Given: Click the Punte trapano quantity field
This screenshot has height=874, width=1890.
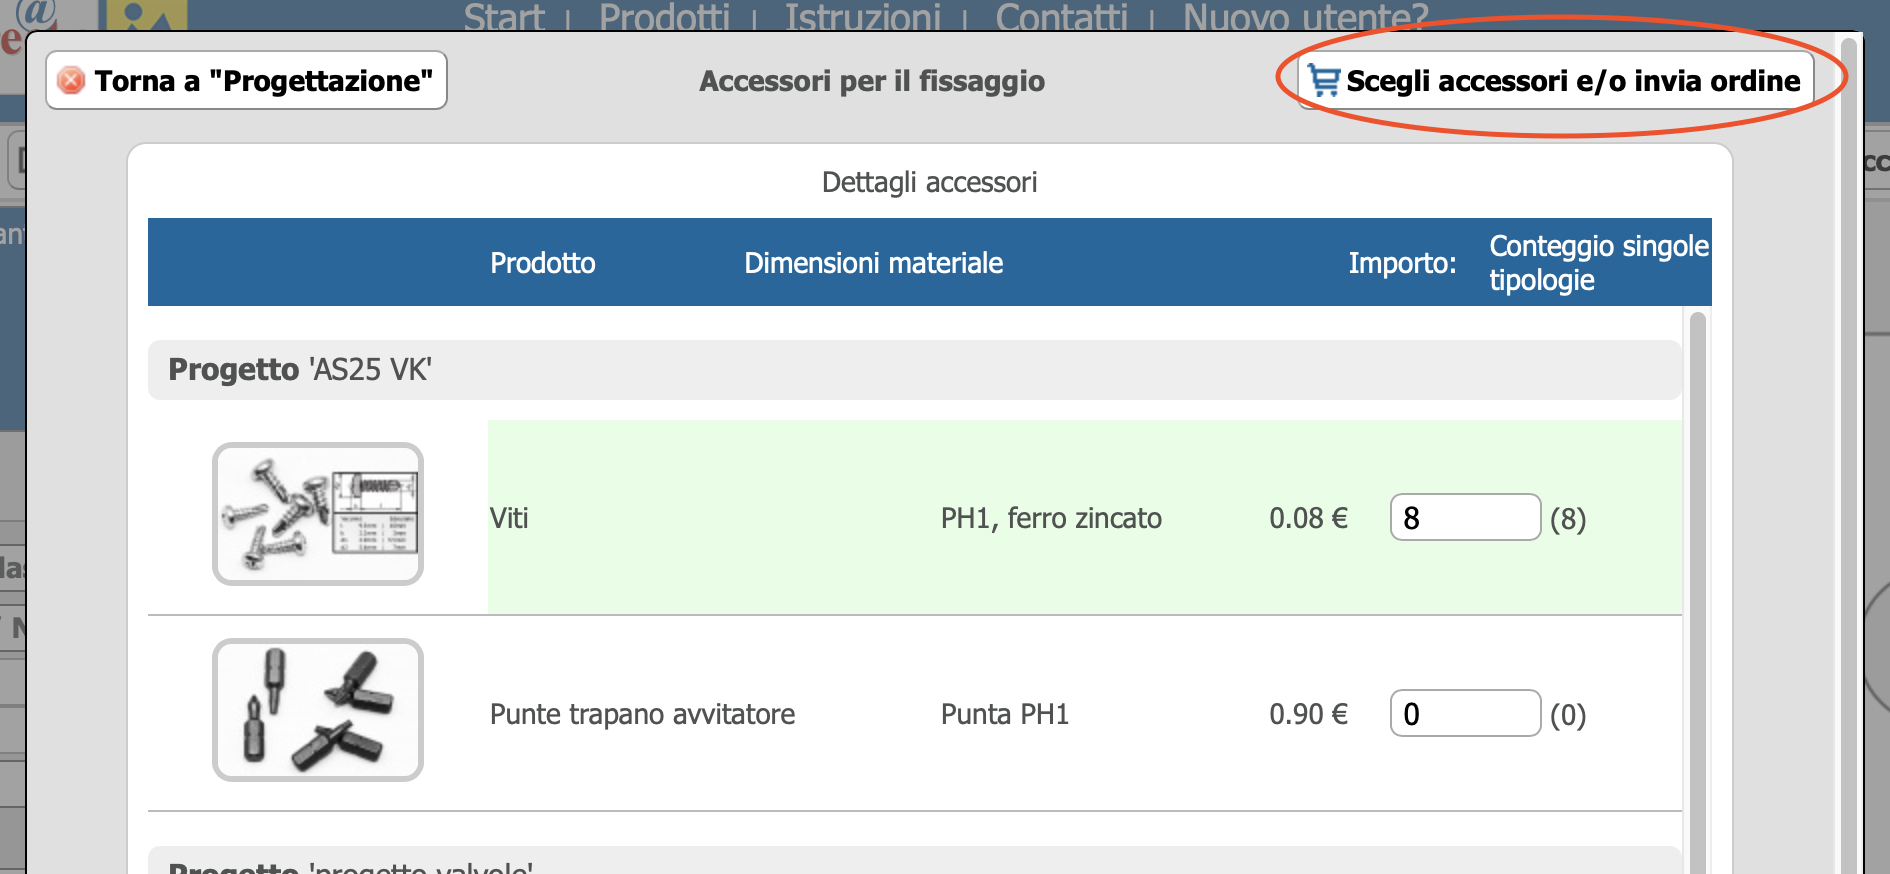Looking at the screenshot, I should coord(1464,714).
